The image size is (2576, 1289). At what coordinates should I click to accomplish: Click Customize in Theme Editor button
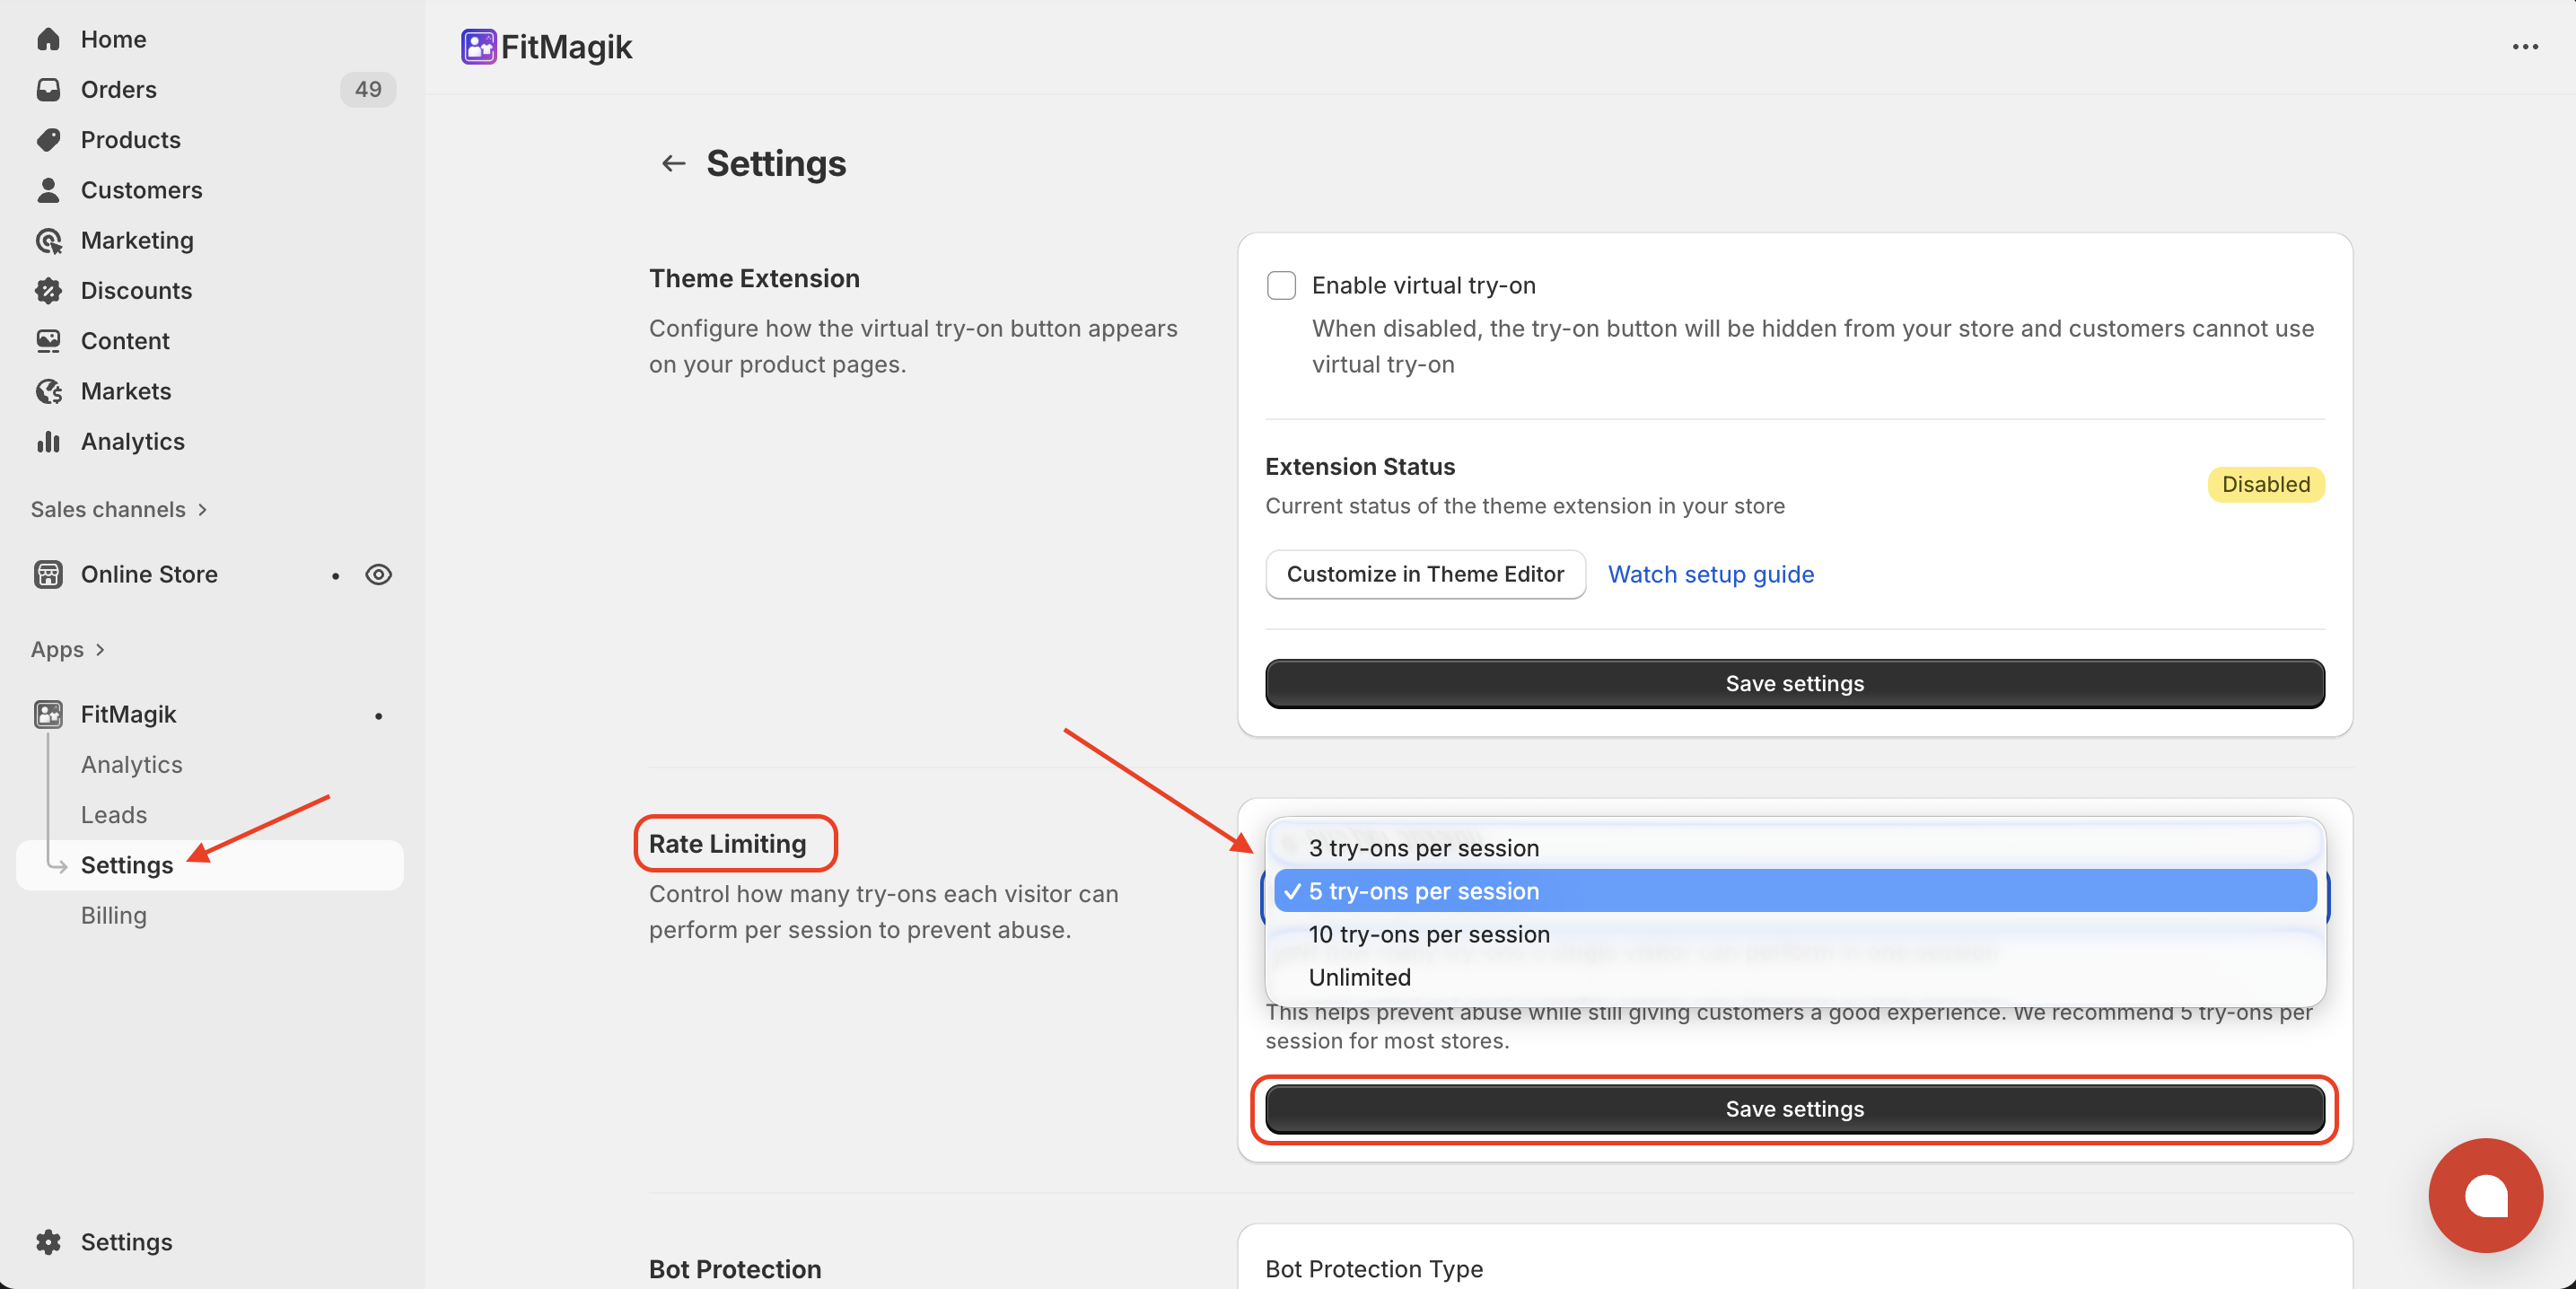(1424, 574)
